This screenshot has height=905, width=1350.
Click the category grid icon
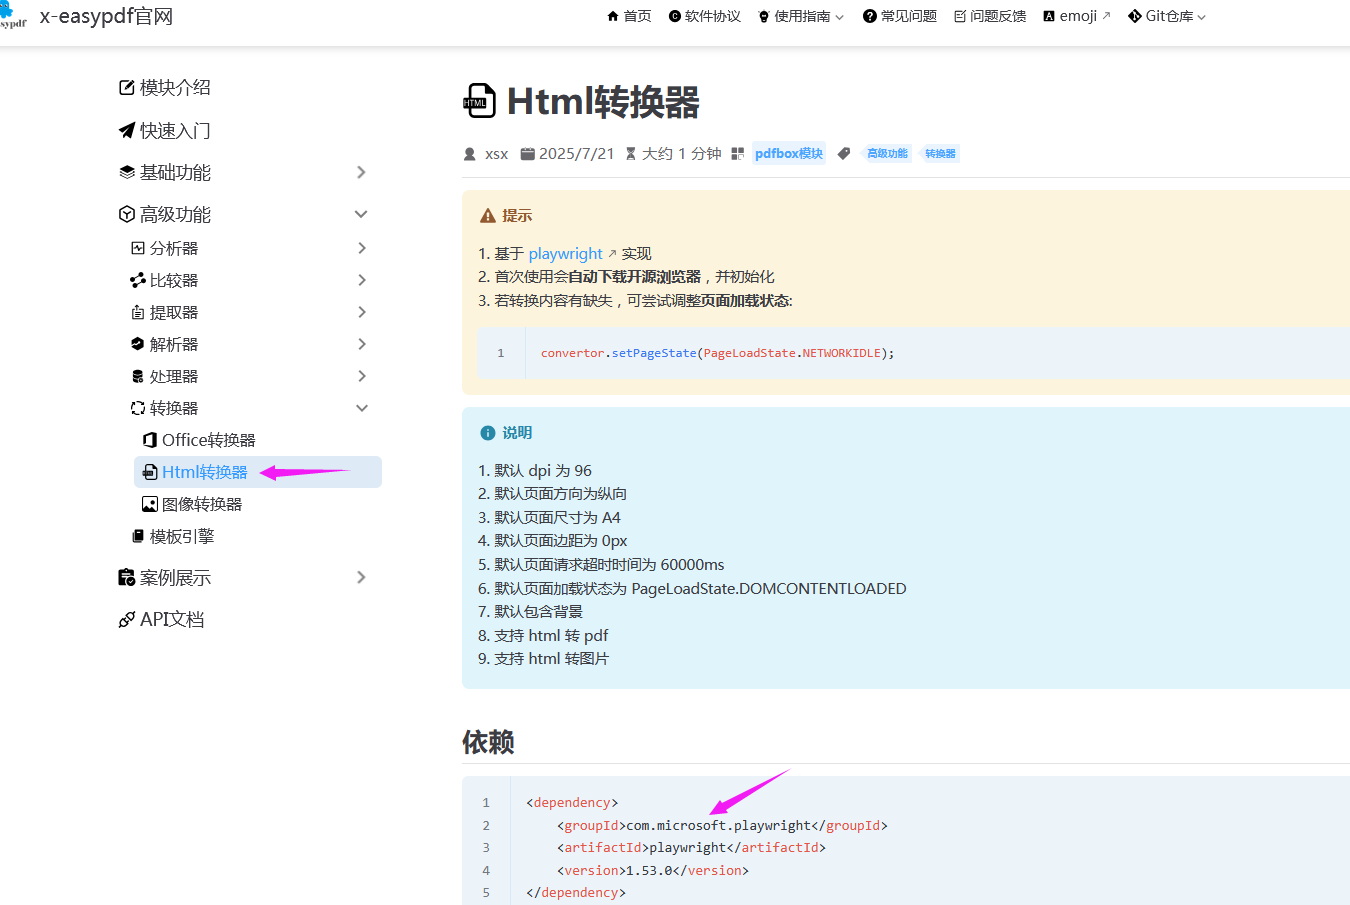[x=738, y=154]
